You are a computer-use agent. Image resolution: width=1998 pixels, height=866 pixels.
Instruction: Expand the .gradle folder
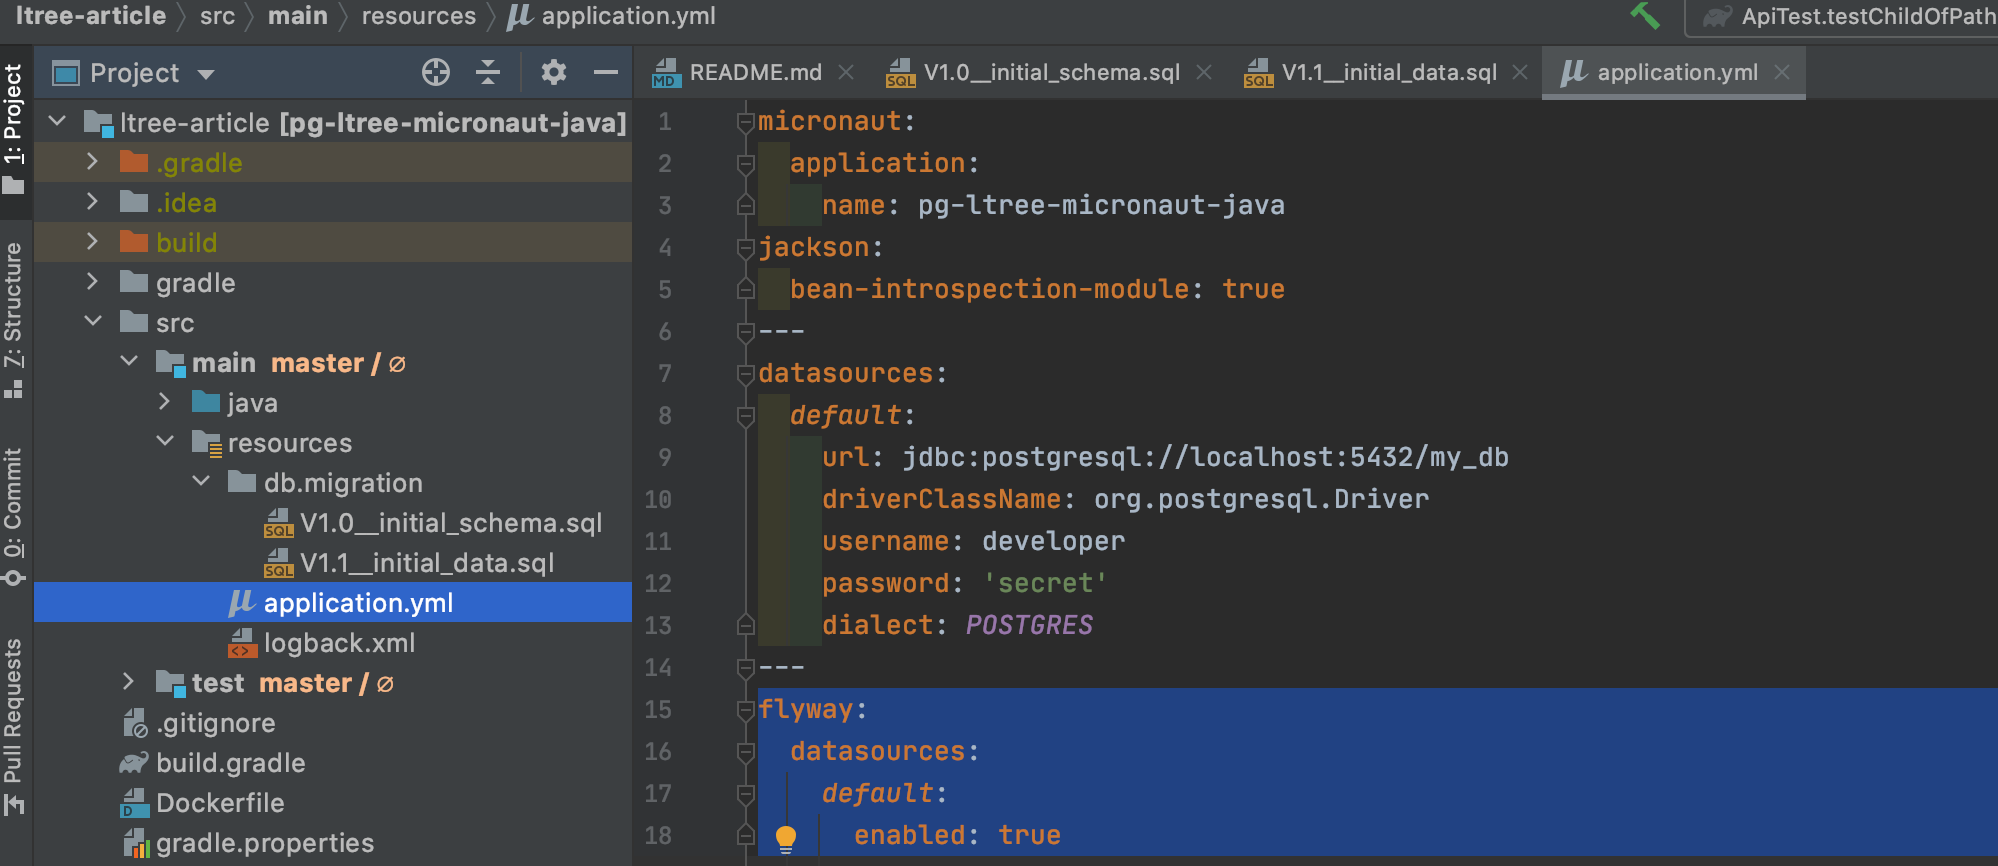[93, 161]
